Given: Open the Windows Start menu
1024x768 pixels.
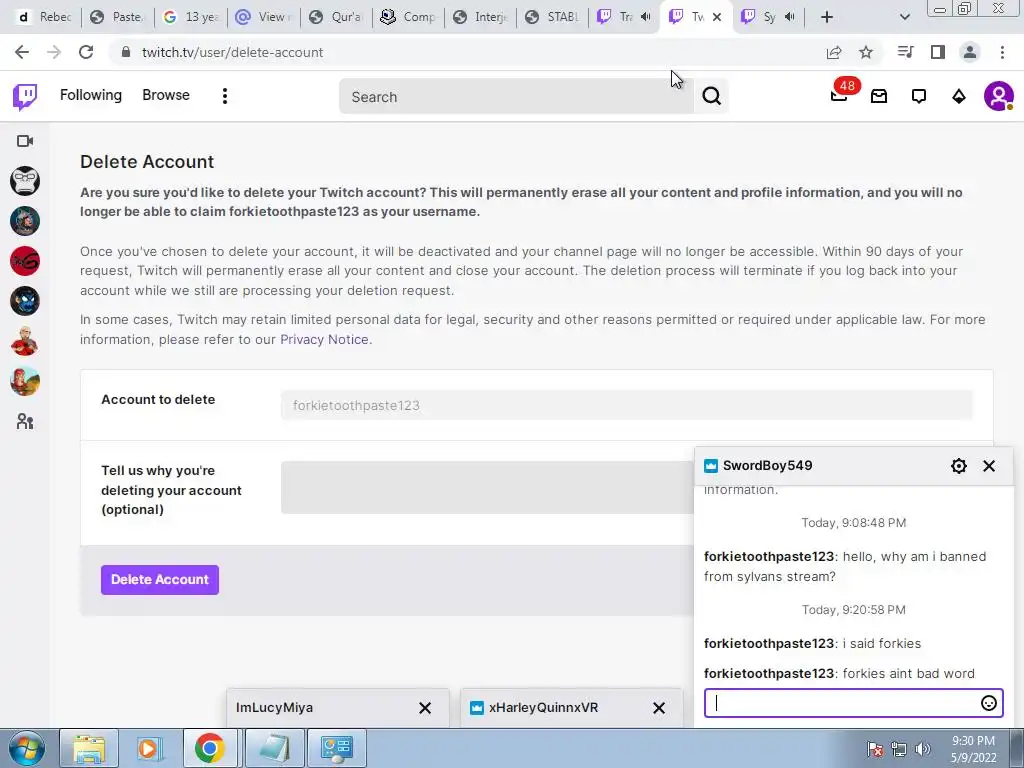Looking at the screenshot, I should click(x=26, y=748).
